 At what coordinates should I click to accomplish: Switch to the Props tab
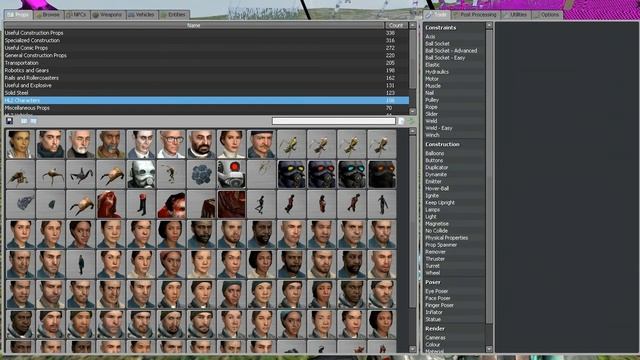pyautogui.click(x=18, y=15)
